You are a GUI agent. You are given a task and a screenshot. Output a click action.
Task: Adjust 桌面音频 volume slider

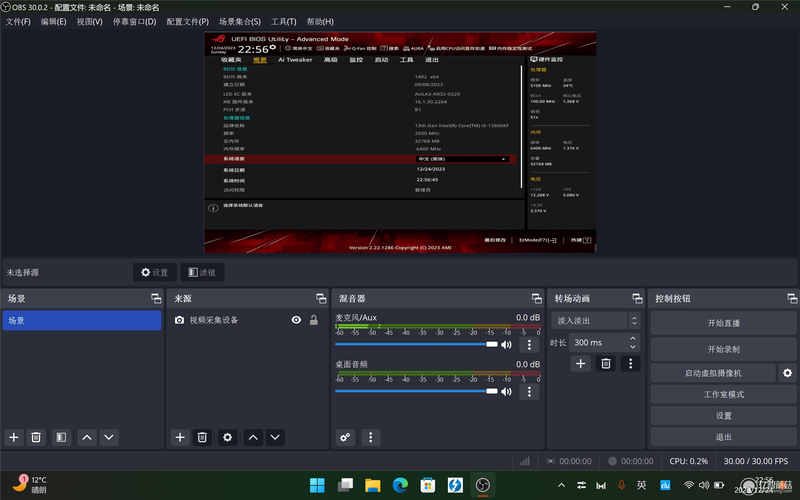coord(416,391)
